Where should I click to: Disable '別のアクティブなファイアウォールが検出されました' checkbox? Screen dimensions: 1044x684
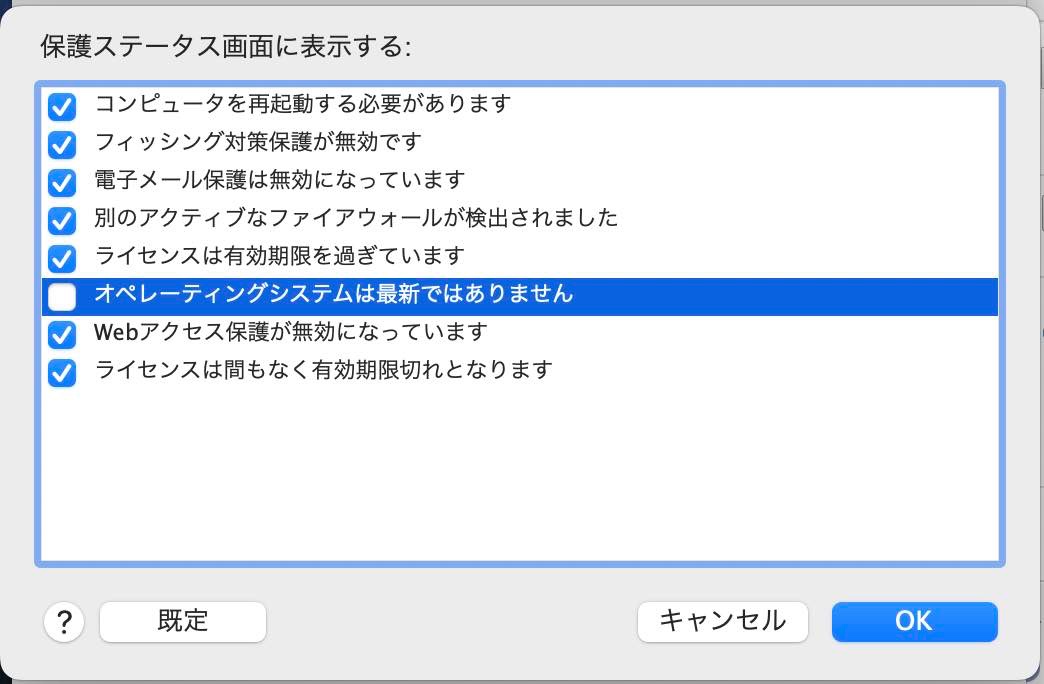(x=62, y=220)
